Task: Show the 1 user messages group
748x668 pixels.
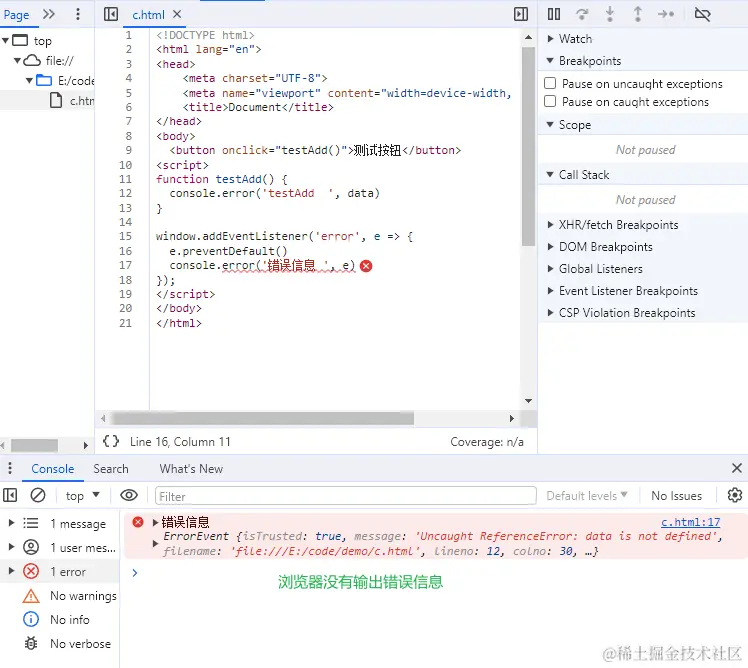Action: 60,547
